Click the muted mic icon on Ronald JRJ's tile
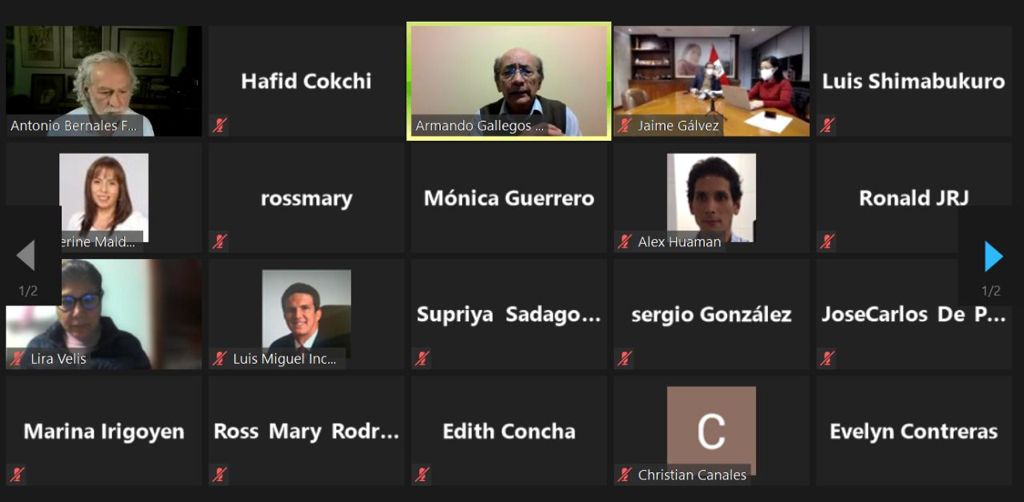 [827, 242]
